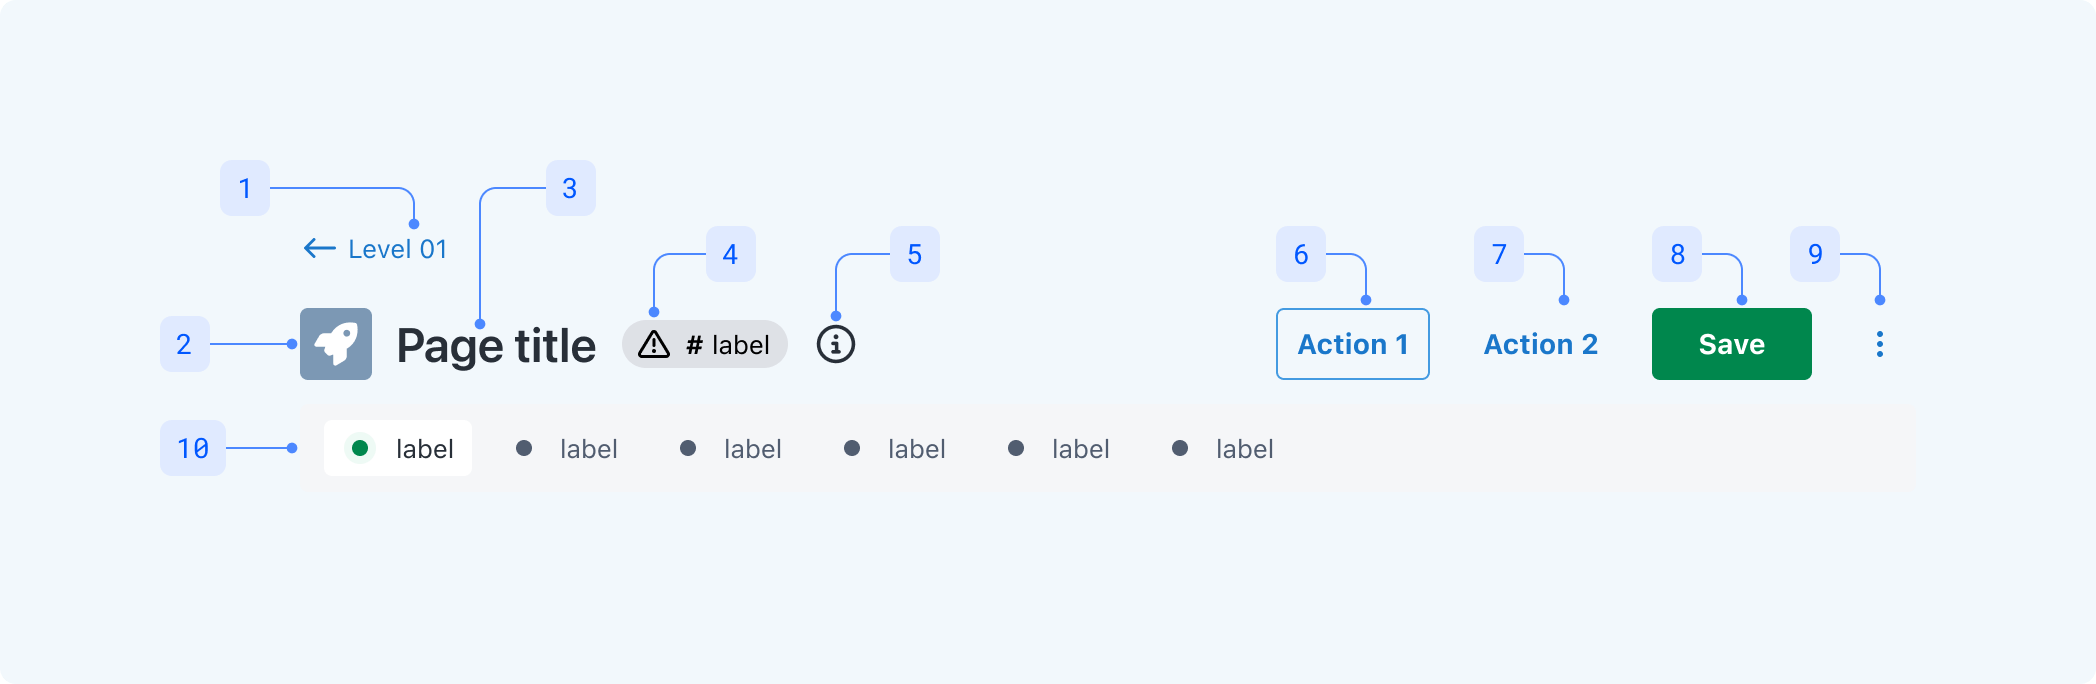Click the Action 2 text button
This screenshot has width=2096, height=684.
pos(1540,344)
